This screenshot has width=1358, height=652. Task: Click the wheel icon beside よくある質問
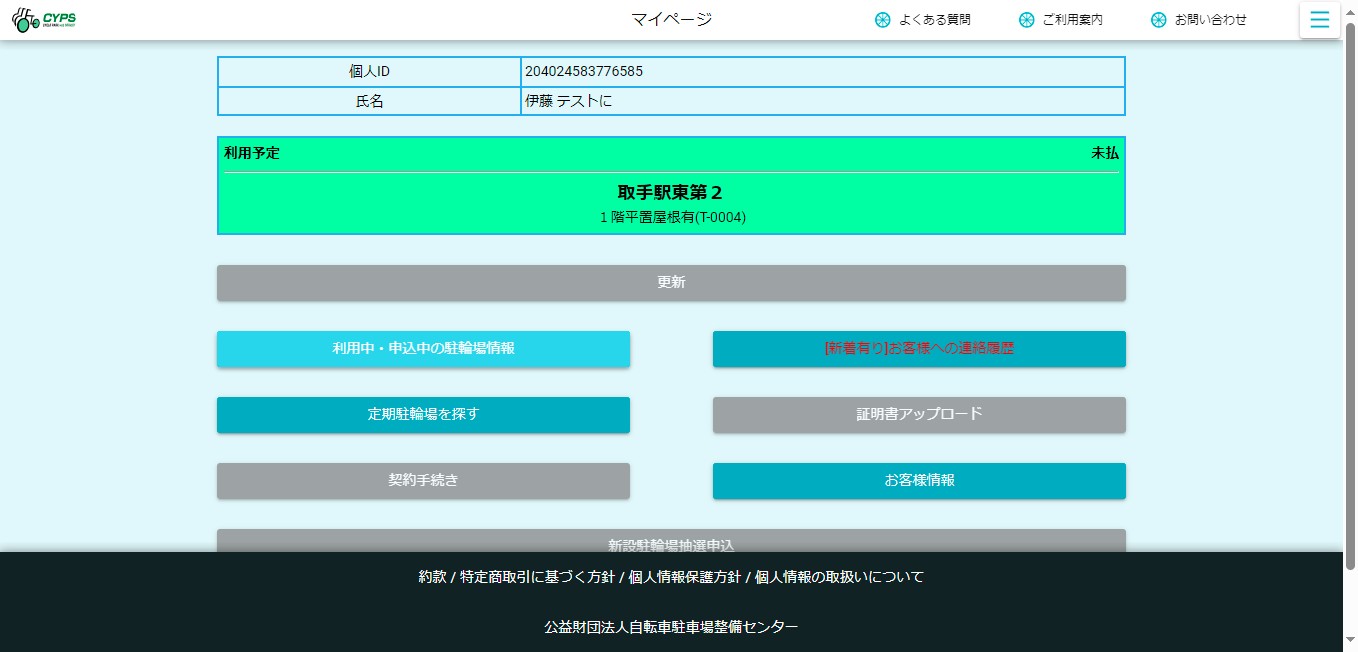coord(882,20)
